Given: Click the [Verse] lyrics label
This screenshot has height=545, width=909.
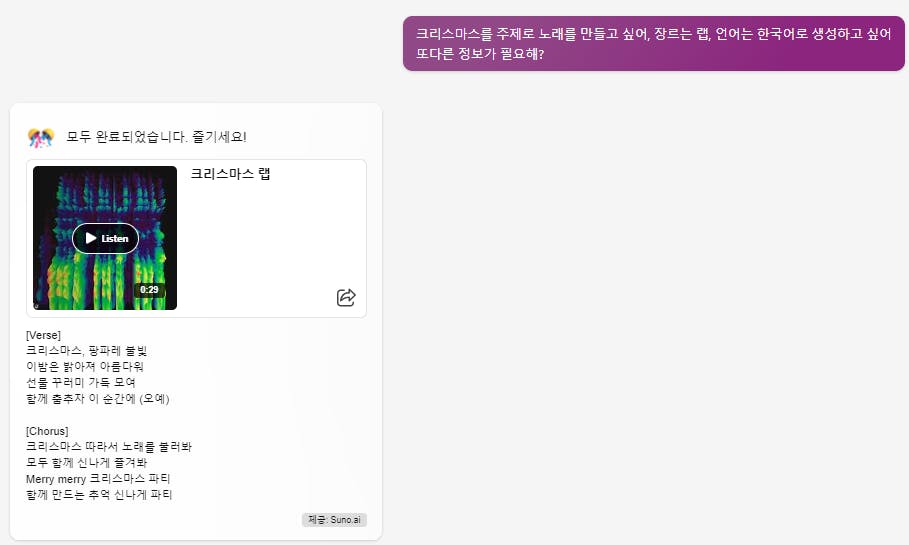Looking at the screenshot, I should pos(43,335).
